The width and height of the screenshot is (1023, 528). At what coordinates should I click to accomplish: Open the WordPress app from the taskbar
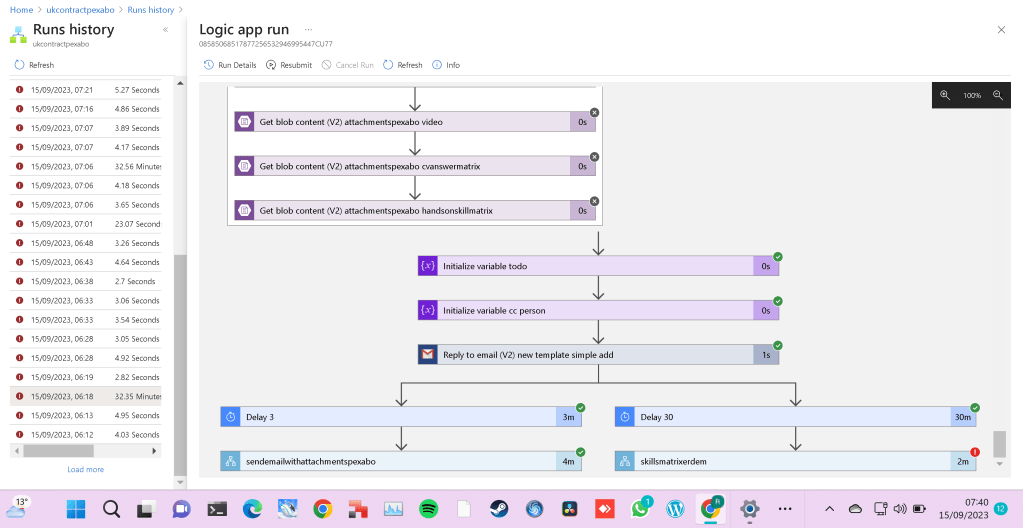676,509
